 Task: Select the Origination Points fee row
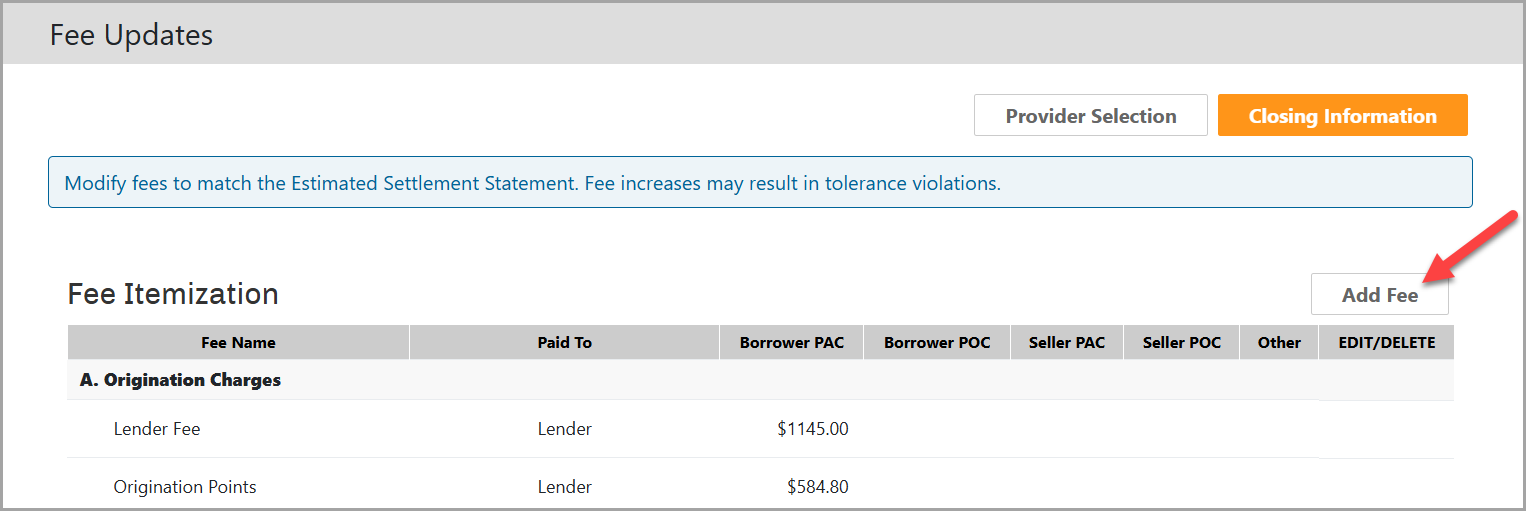(x=185, y=487)
